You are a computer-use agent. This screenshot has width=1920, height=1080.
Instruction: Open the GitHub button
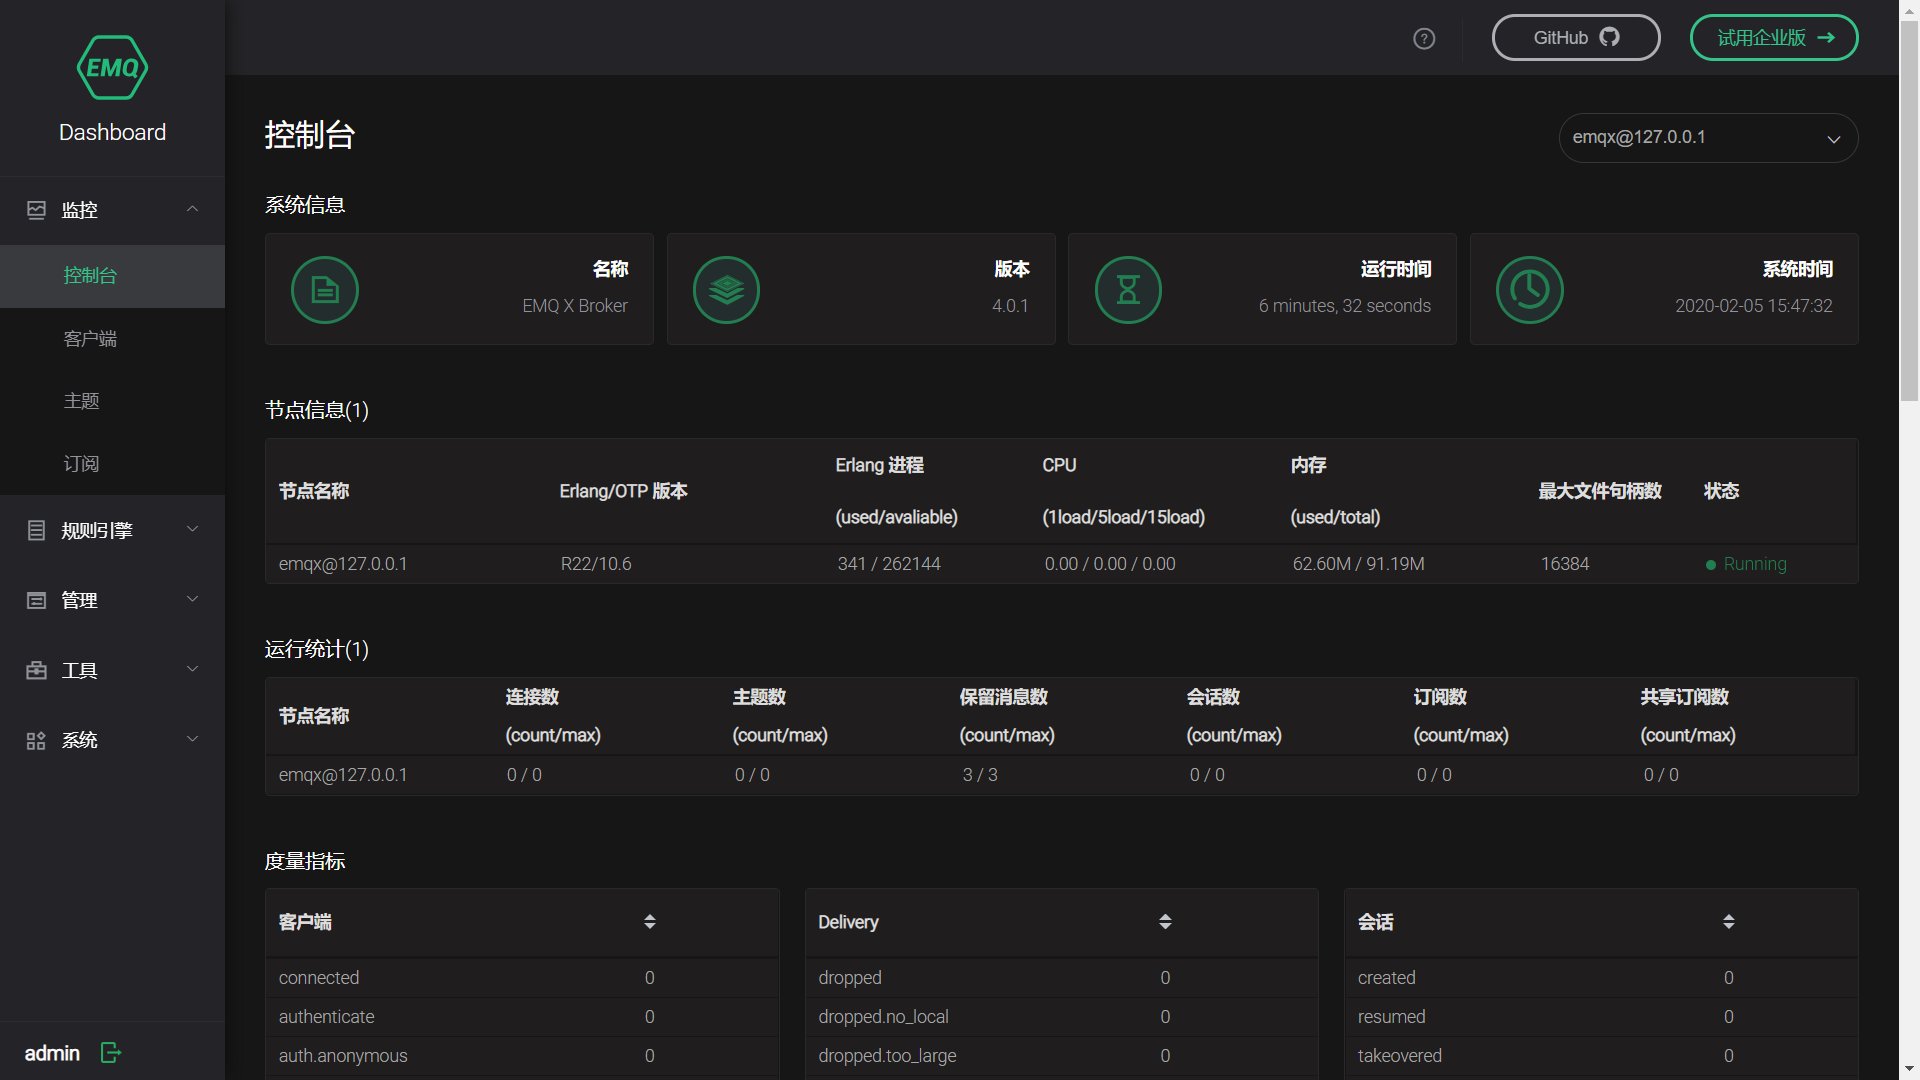tap(1575, 38)
